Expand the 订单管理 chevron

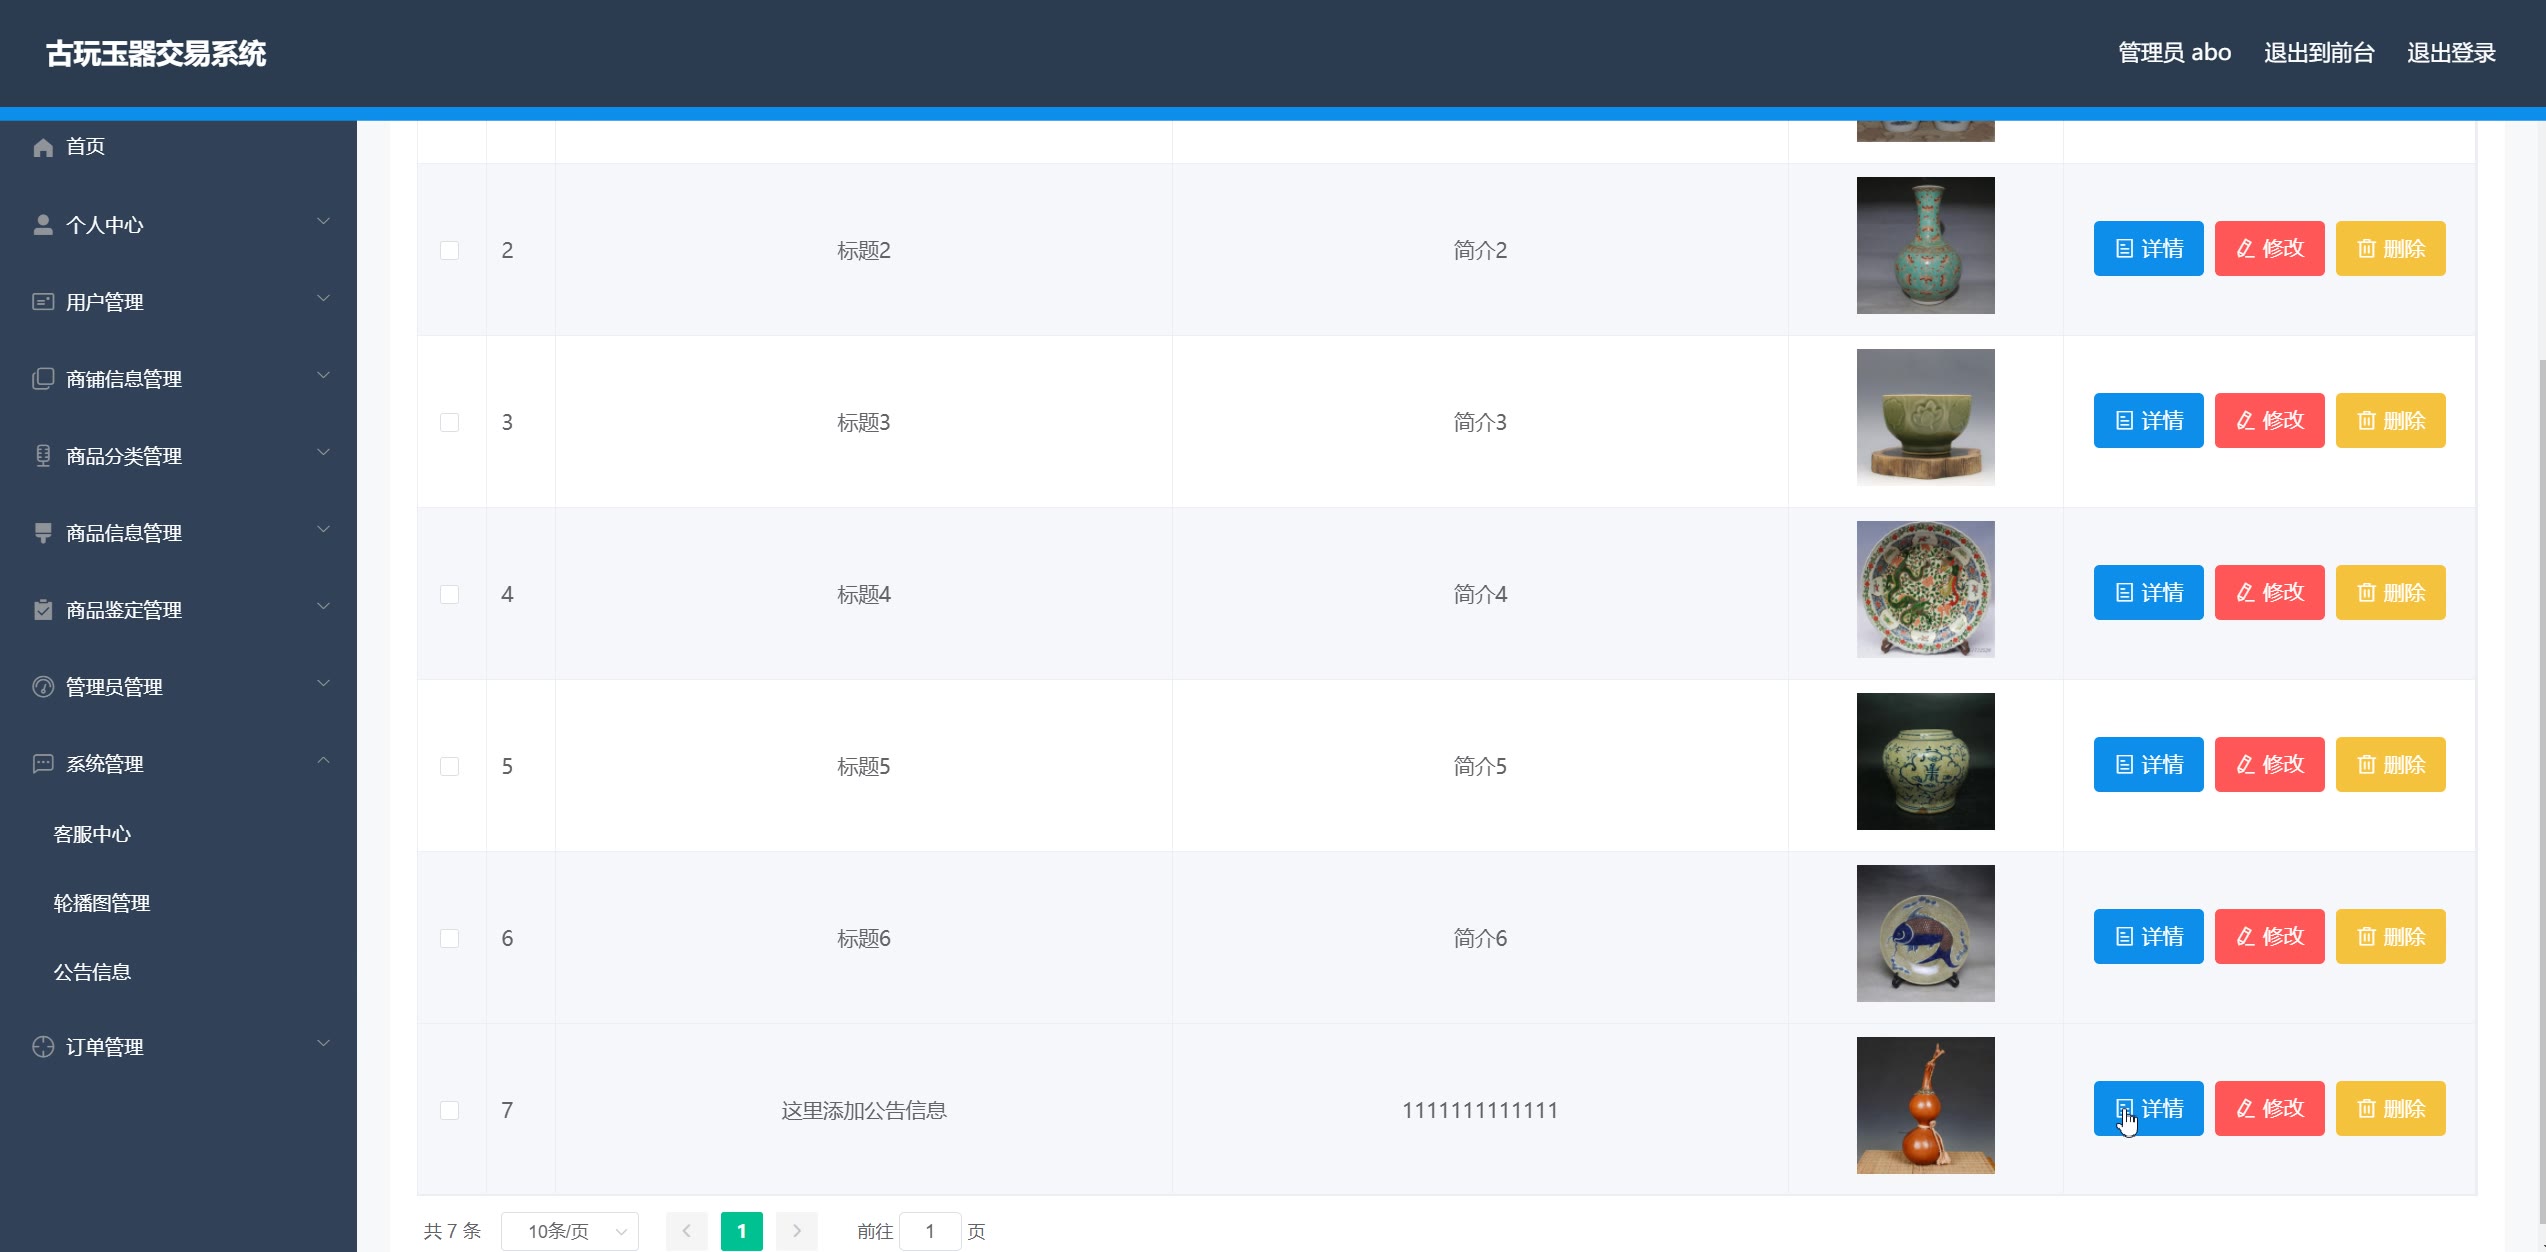323,1043
